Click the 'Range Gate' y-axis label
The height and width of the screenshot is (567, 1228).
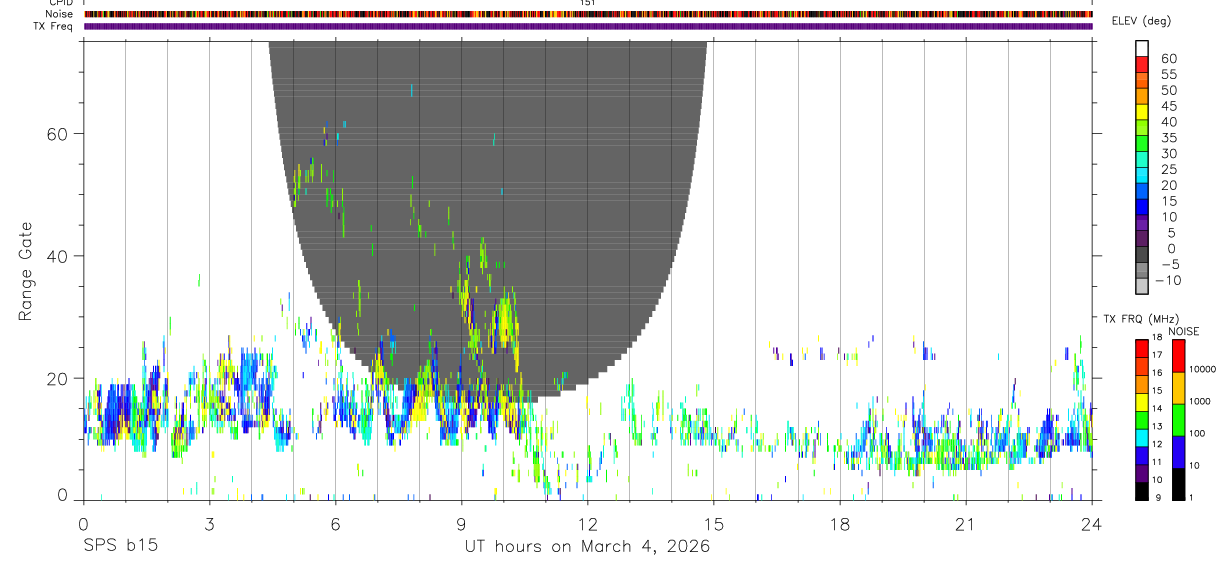[27, 271]
